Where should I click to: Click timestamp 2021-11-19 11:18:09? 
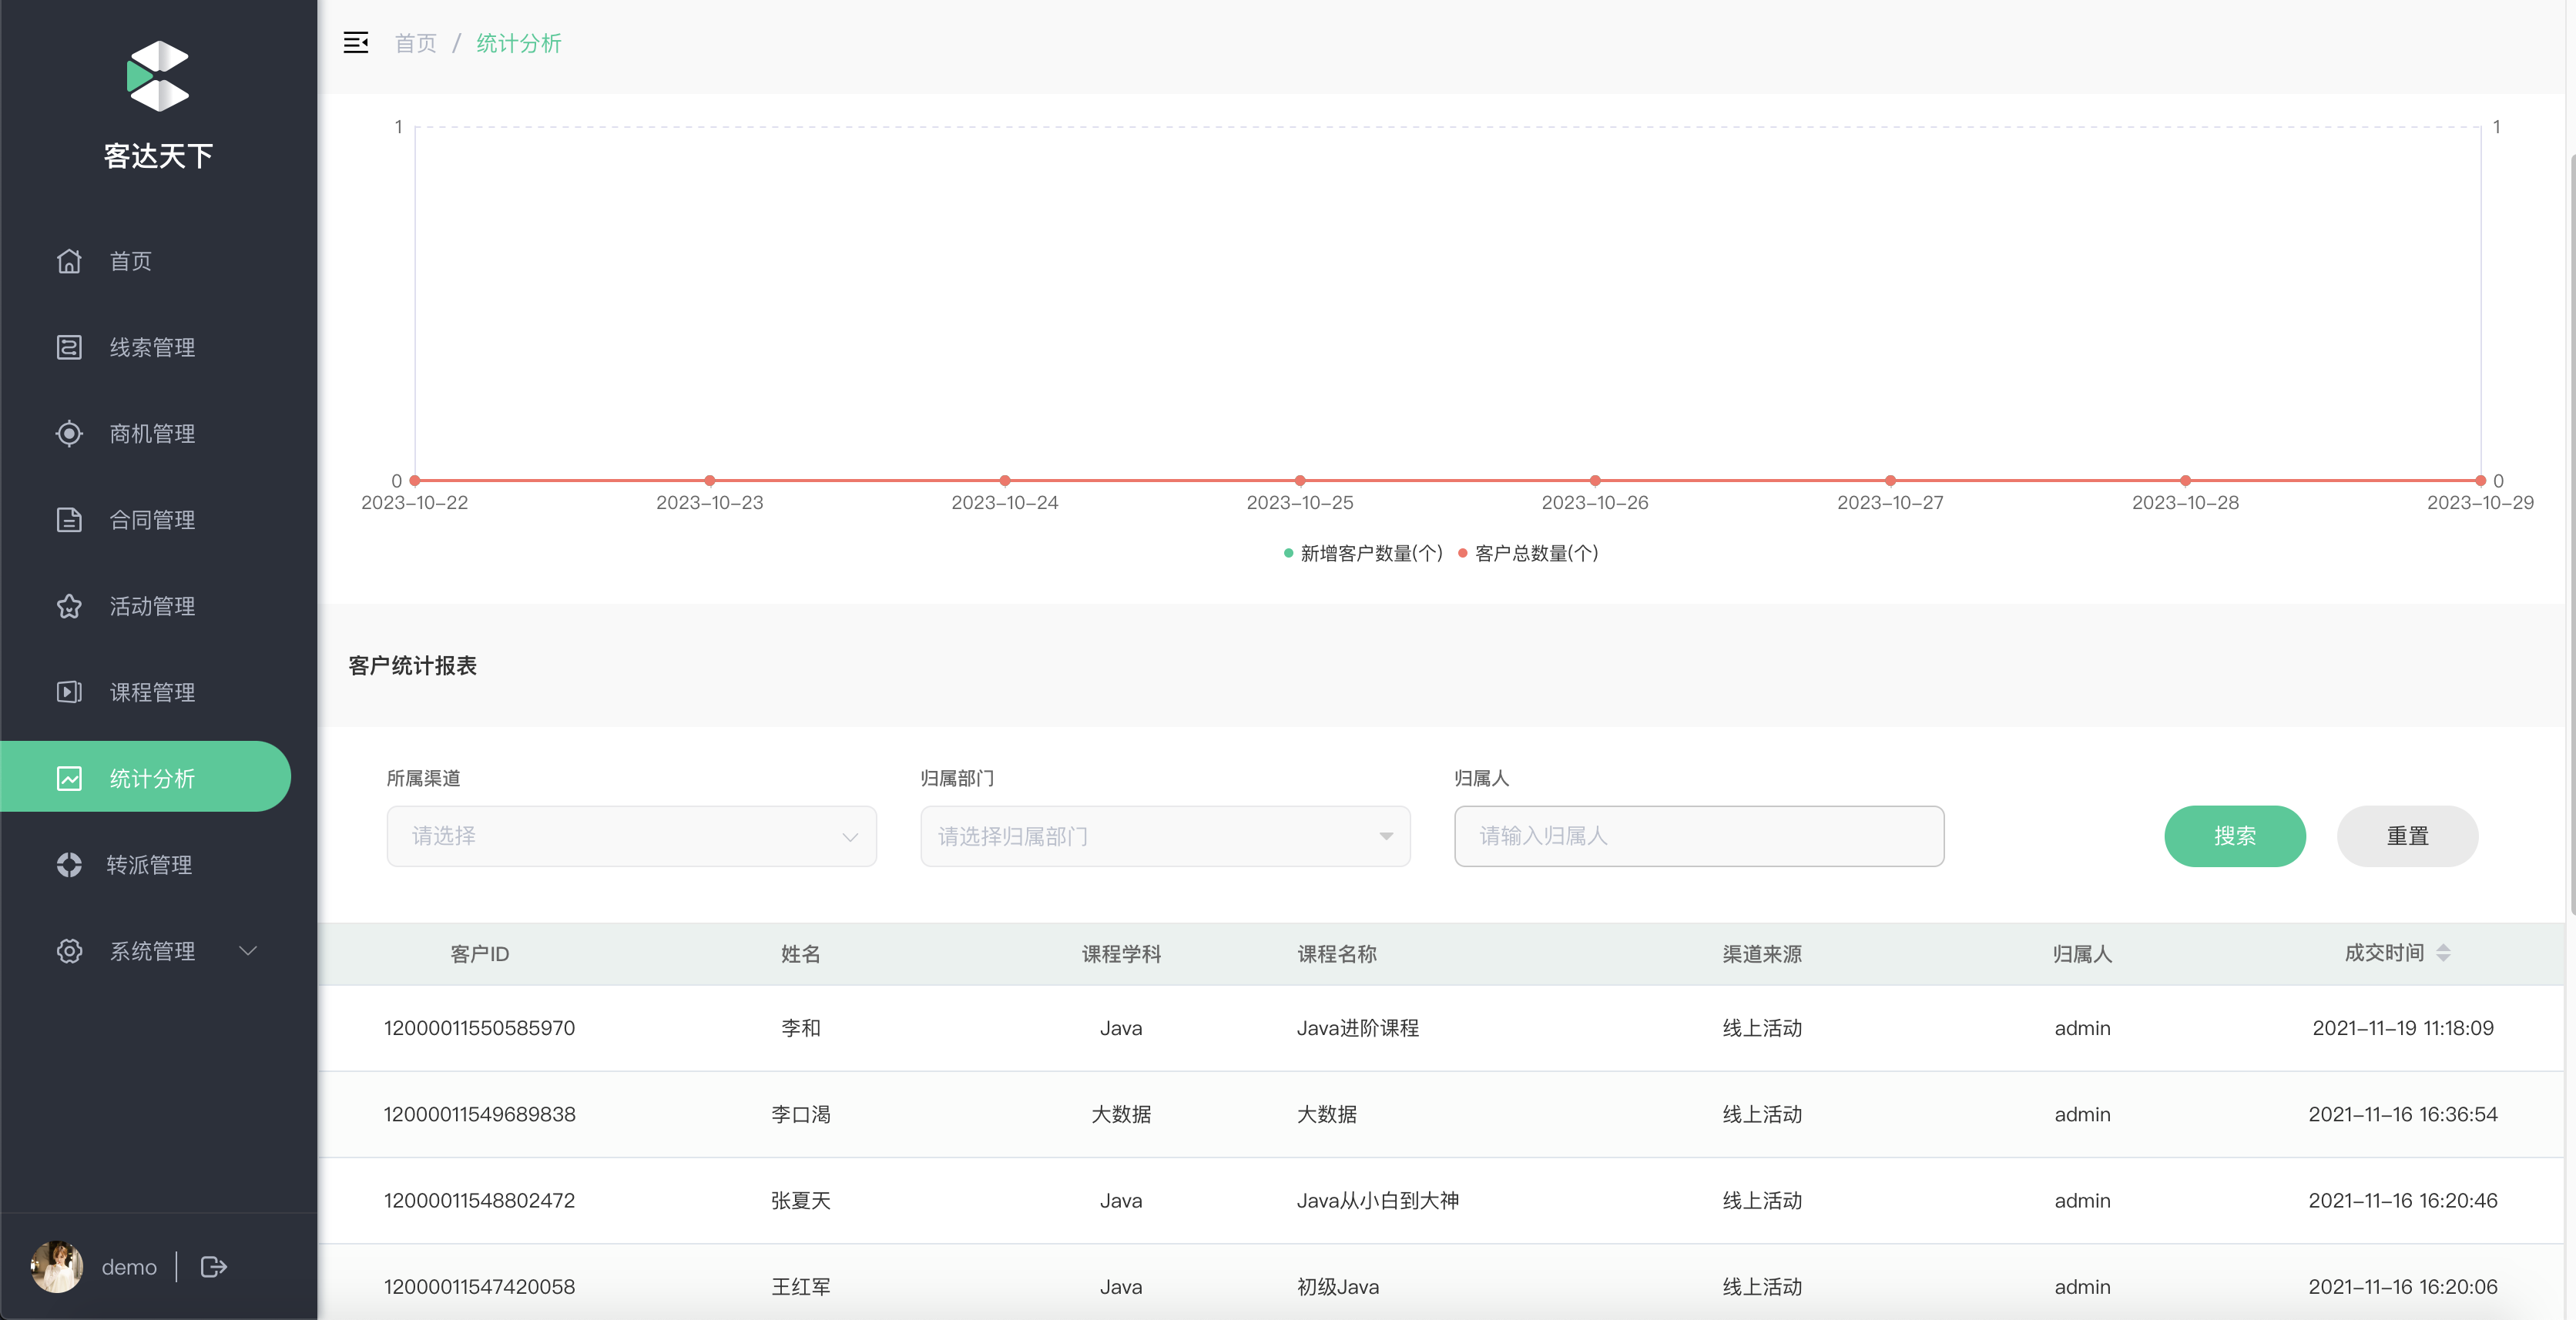pyautogui.click(x=2403, y=1028)
